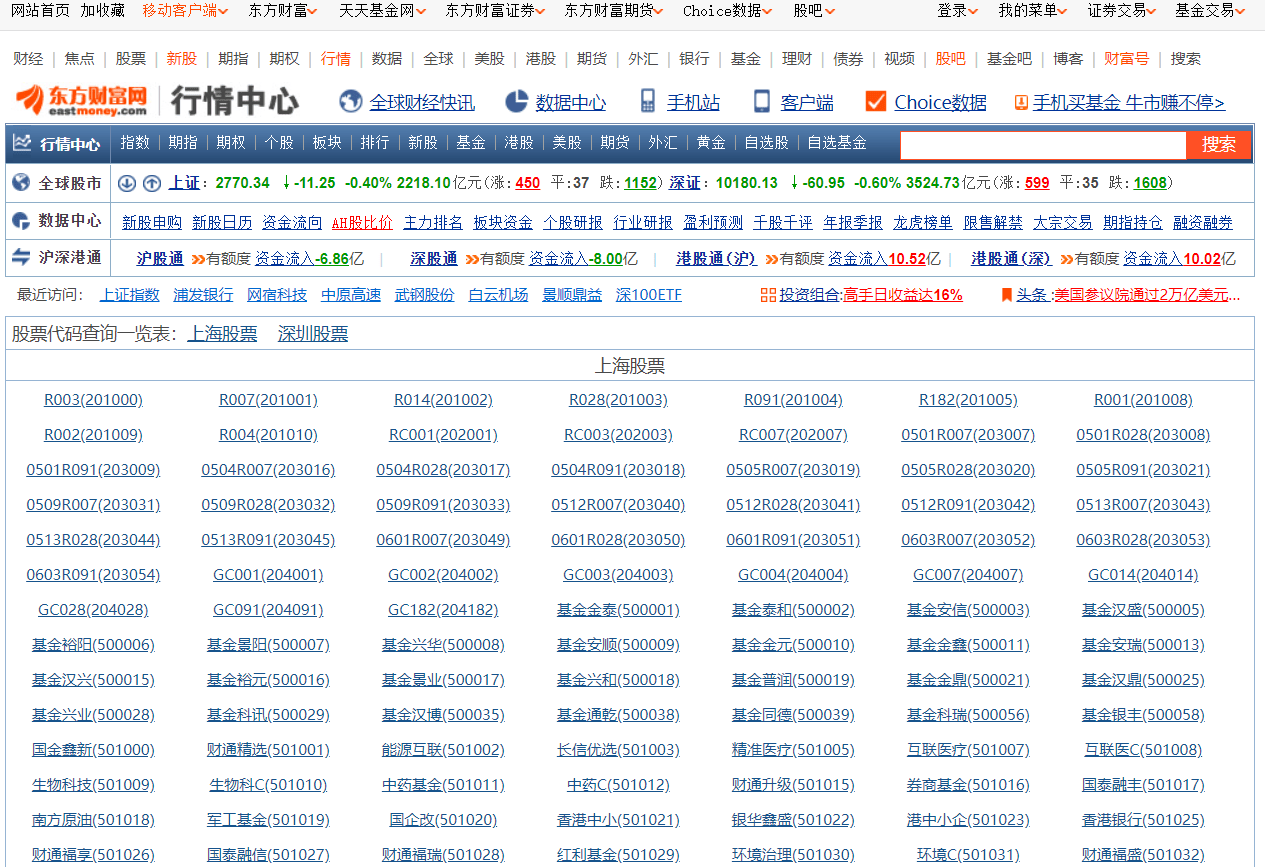1265x867 pixels.
Task: Switch to 上海股票 list tab
Action: tap(222, 334)
